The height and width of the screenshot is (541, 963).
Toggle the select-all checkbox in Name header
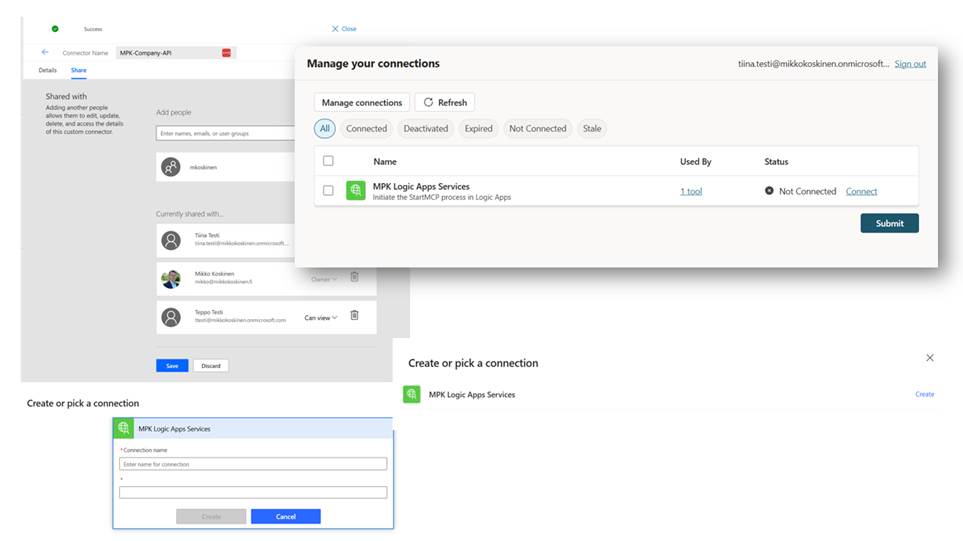[x=328, y=161]
